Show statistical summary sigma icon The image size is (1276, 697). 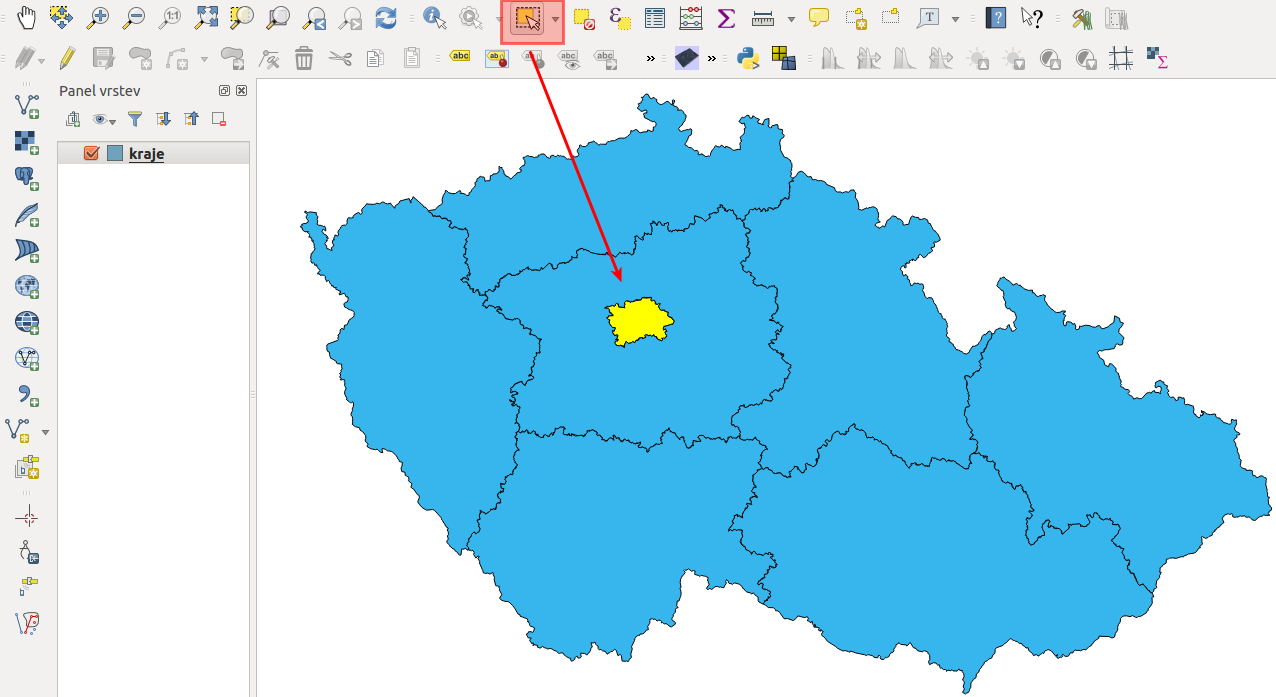(x=727, y=17)
